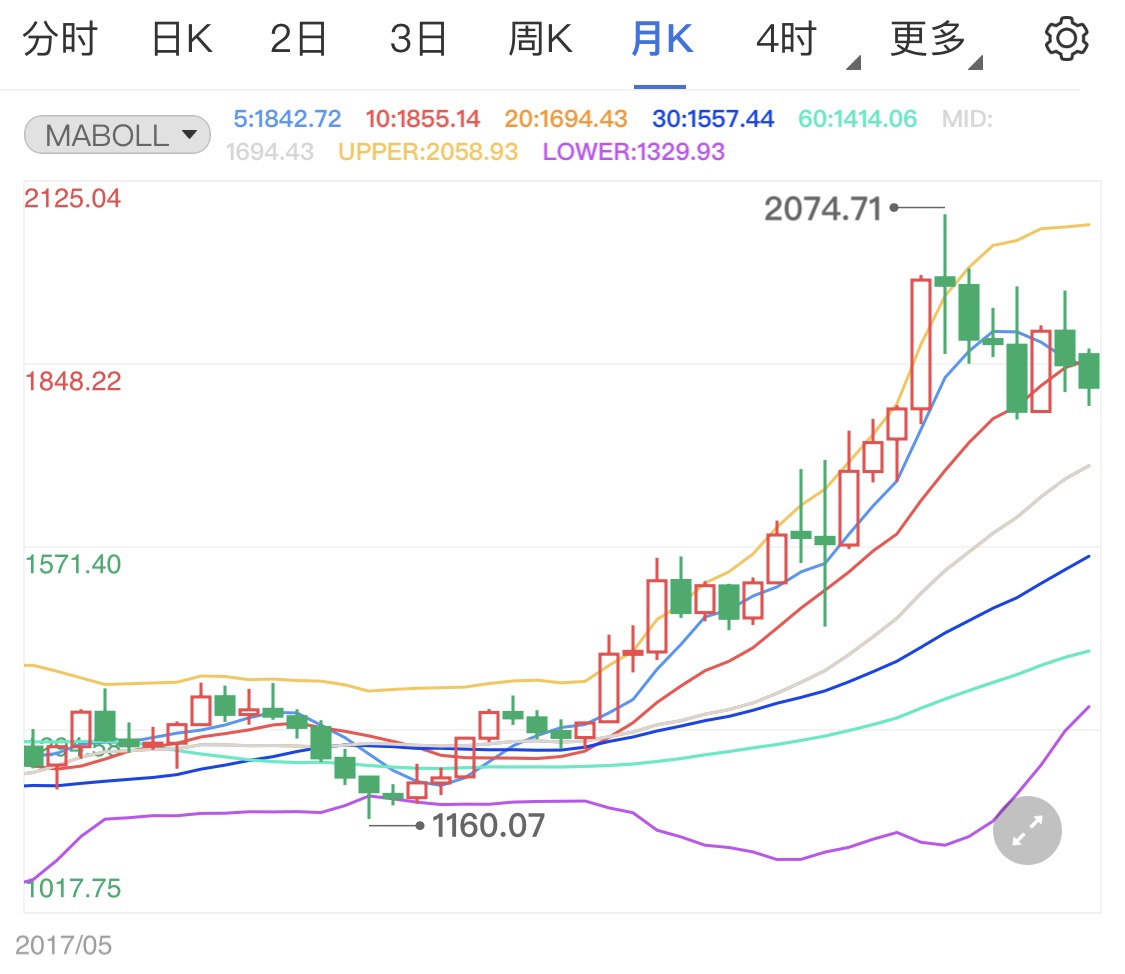Open the MABOLL indicator dropdown

118,135
